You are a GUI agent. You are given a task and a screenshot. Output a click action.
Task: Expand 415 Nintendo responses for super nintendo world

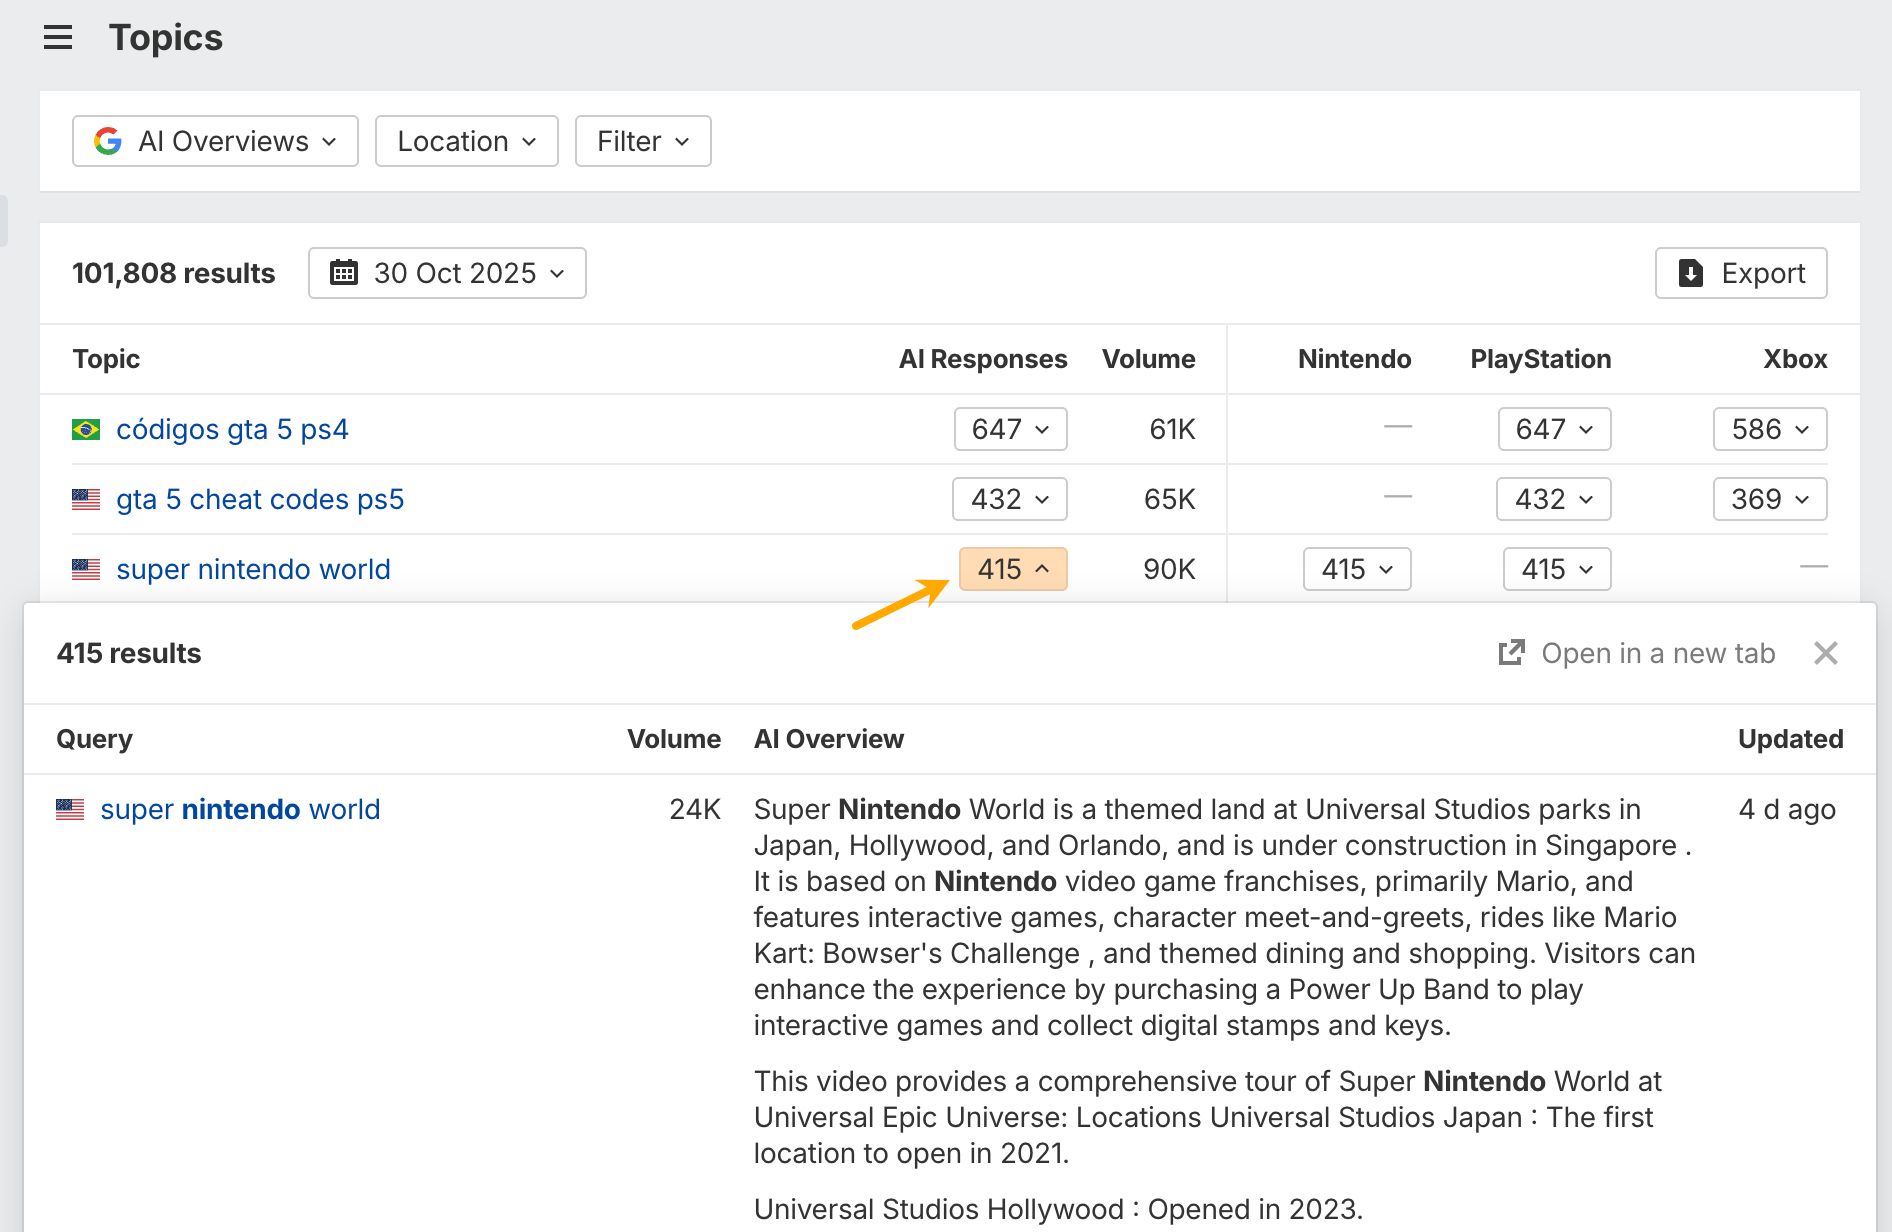tap(1356, 569)
